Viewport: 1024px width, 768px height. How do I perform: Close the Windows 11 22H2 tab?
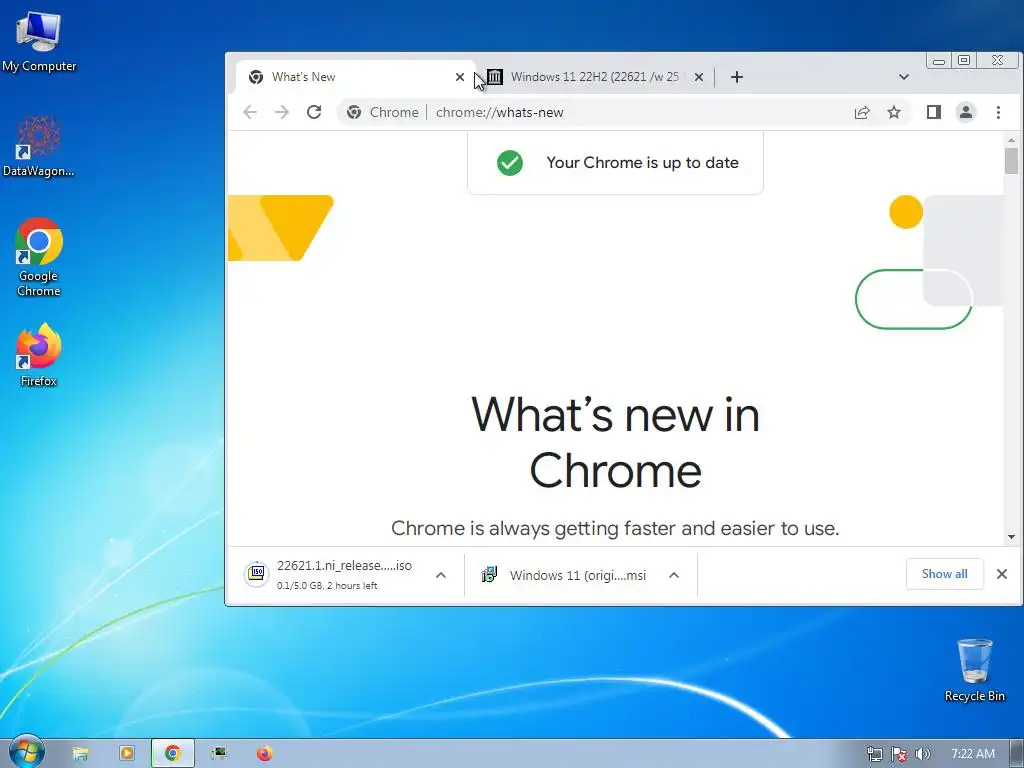tap(699, 77)
